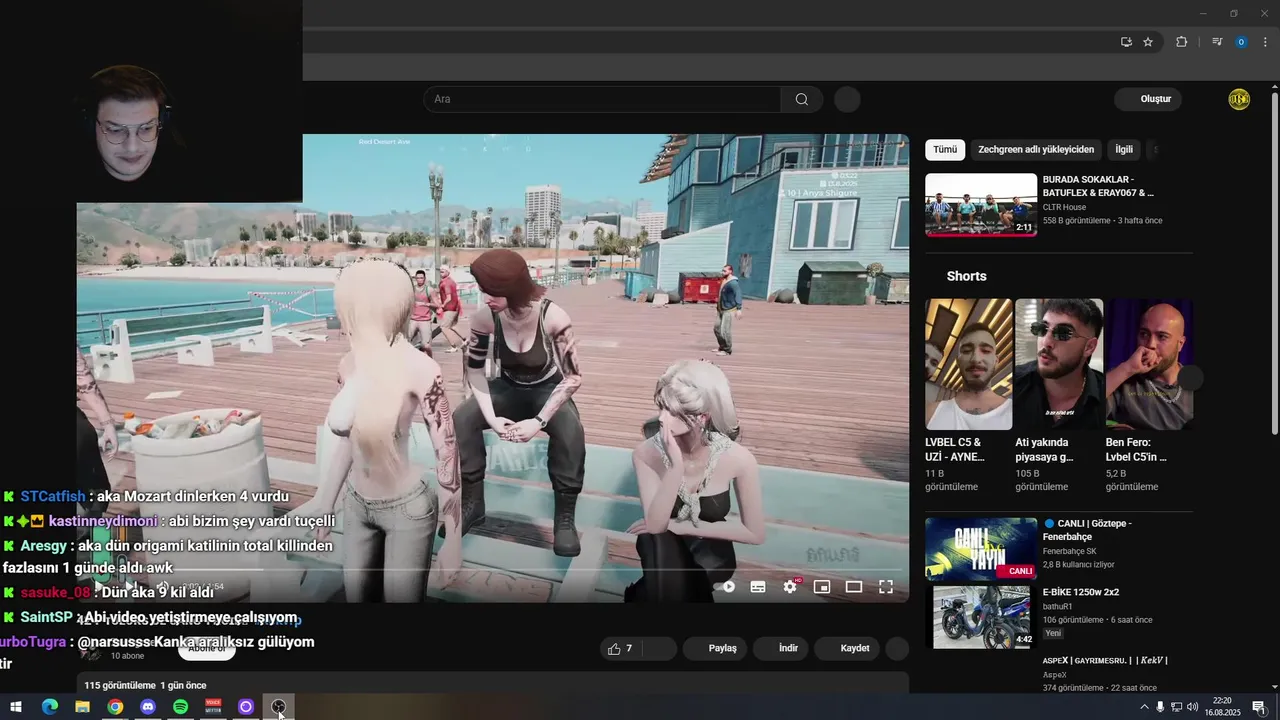The height and width of the screenshot is (720, 1280).
Task: Open Microsoft Edge from the taskbar
Action: [x=49, y=707]
